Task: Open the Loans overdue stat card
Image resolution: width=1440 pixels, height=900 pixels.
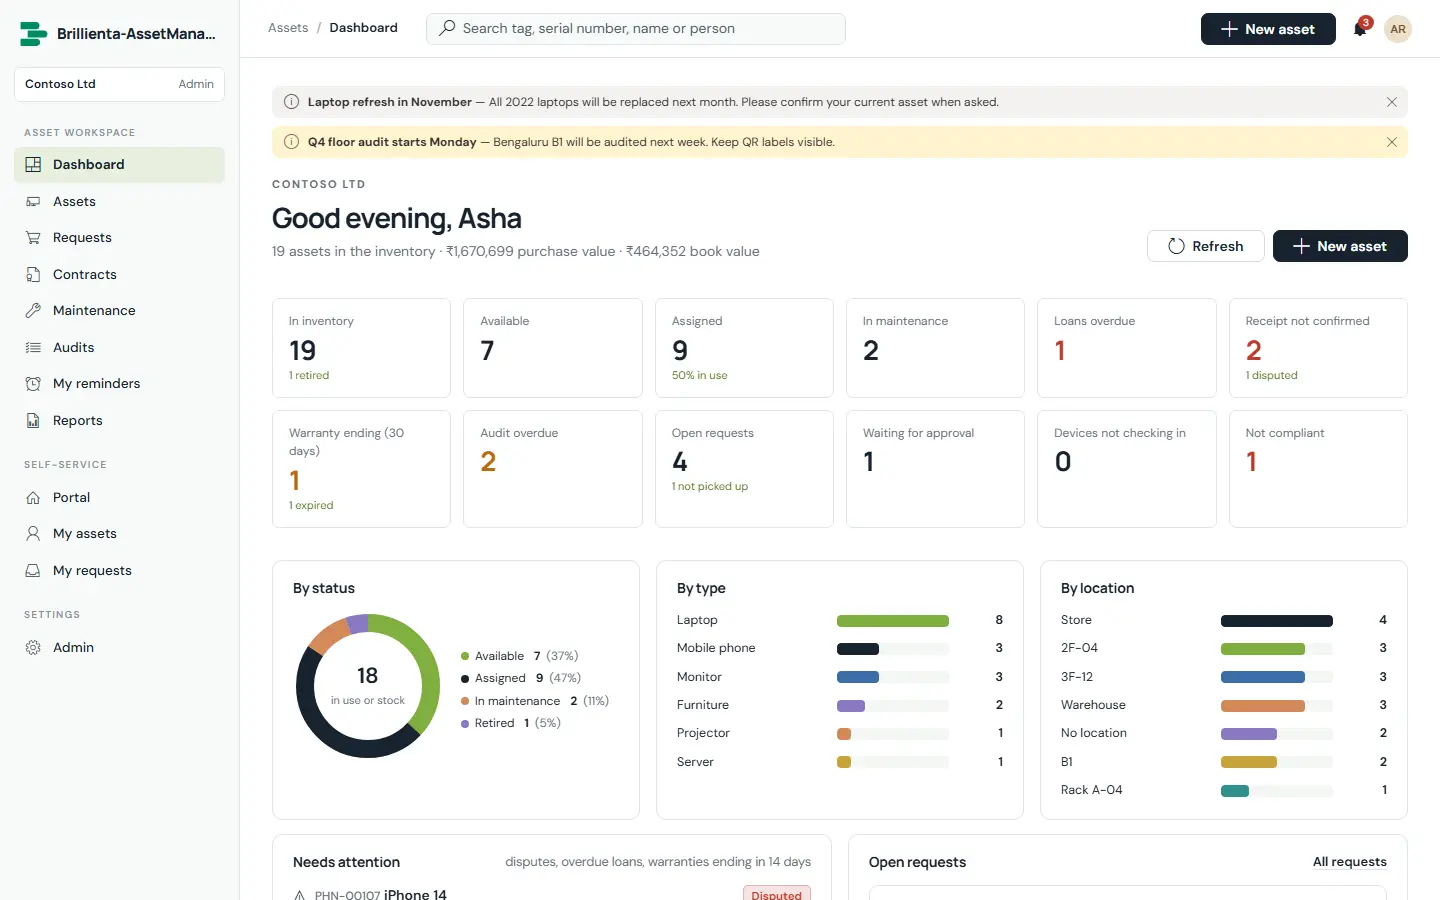Action: [x=1127, y=348]
